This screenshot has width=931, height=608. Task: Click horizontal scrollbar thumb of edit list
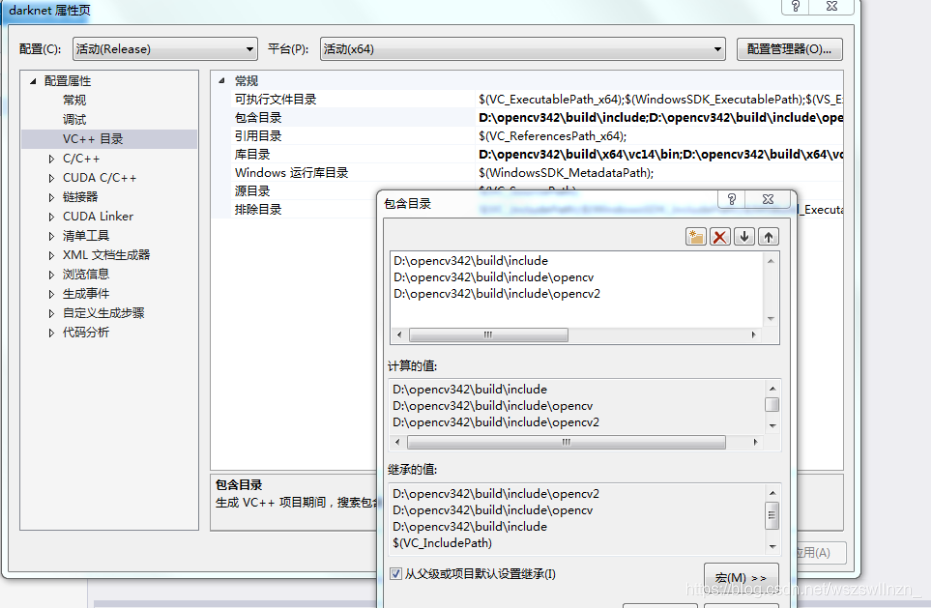pos(488,335)
